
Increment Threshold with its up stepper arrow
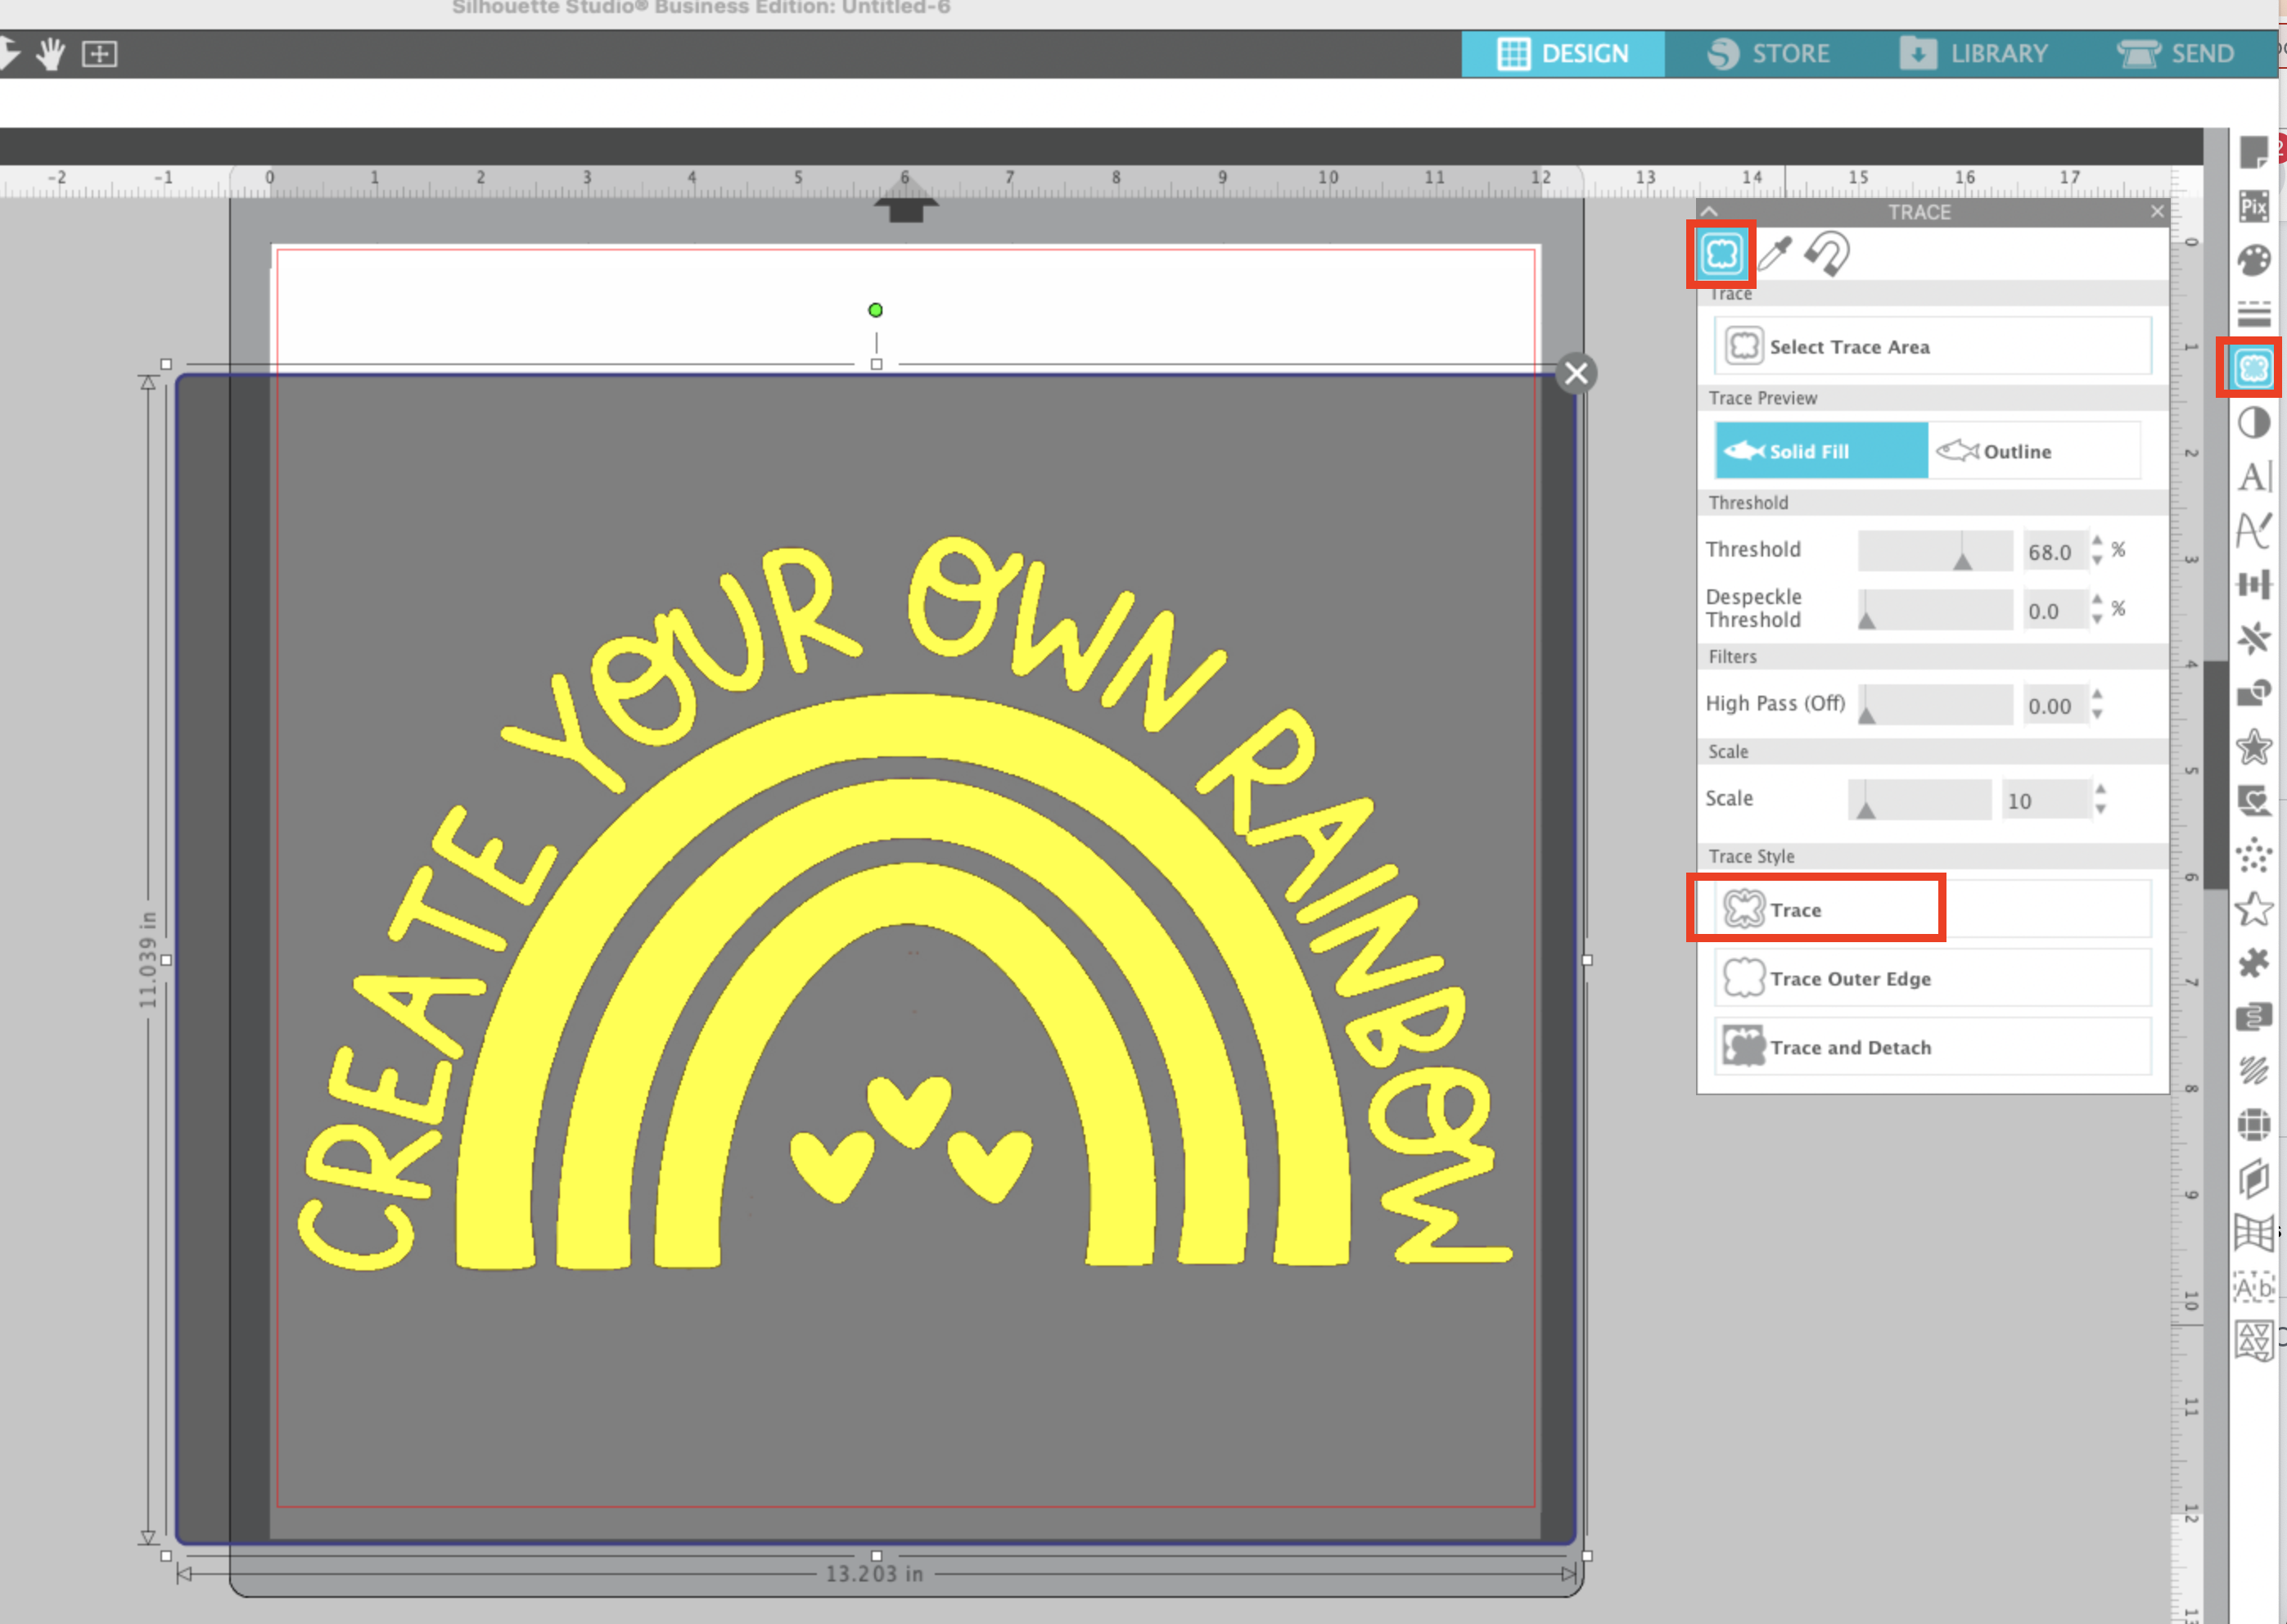2097,543
